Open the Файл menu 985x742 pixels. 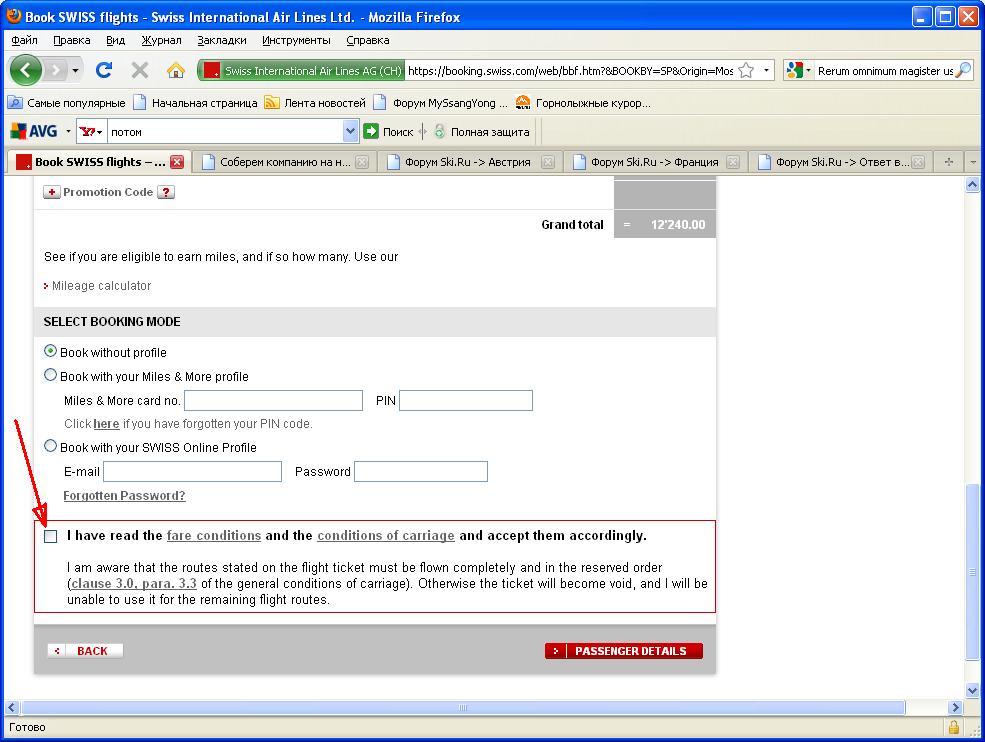click(24, 40)
